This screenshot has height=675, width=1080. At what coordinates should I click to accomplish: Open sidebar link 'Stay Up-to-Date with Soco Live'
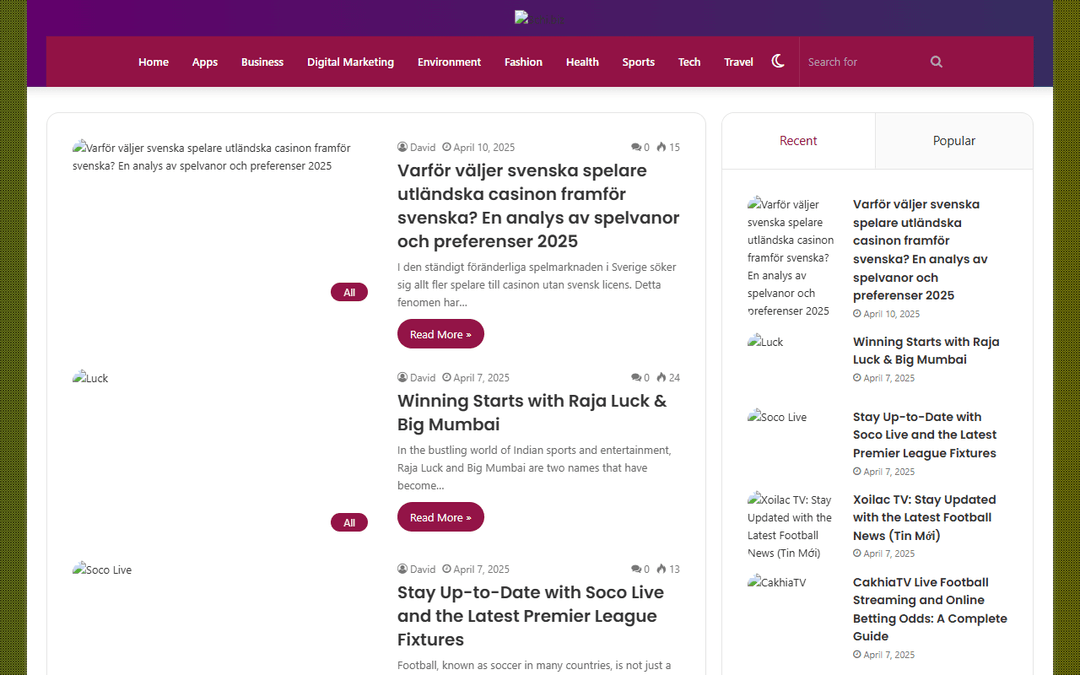[924, 435]
